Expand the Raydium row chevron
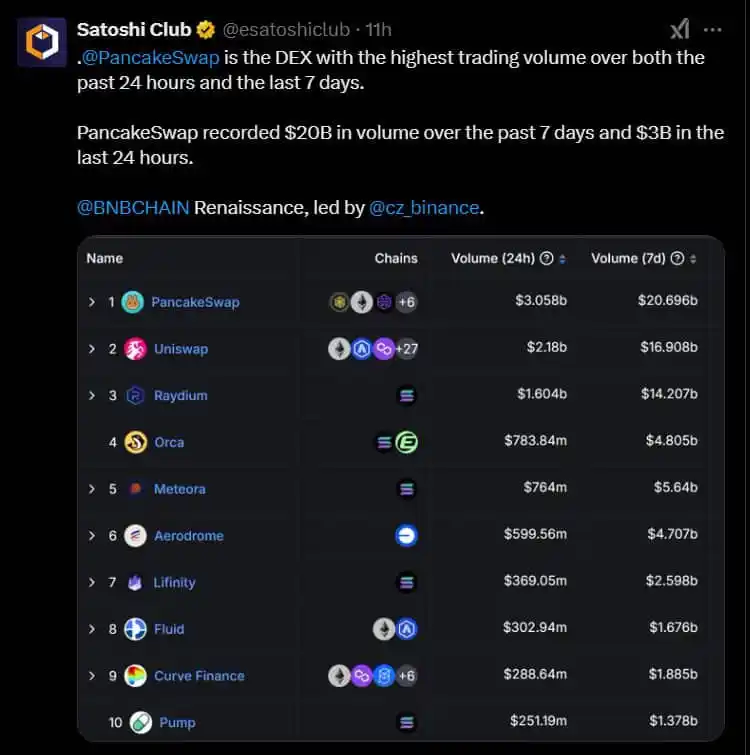Image resolution: width=750 pixels, height=755 pixels. pyautogui.click(x=91, y=396)
